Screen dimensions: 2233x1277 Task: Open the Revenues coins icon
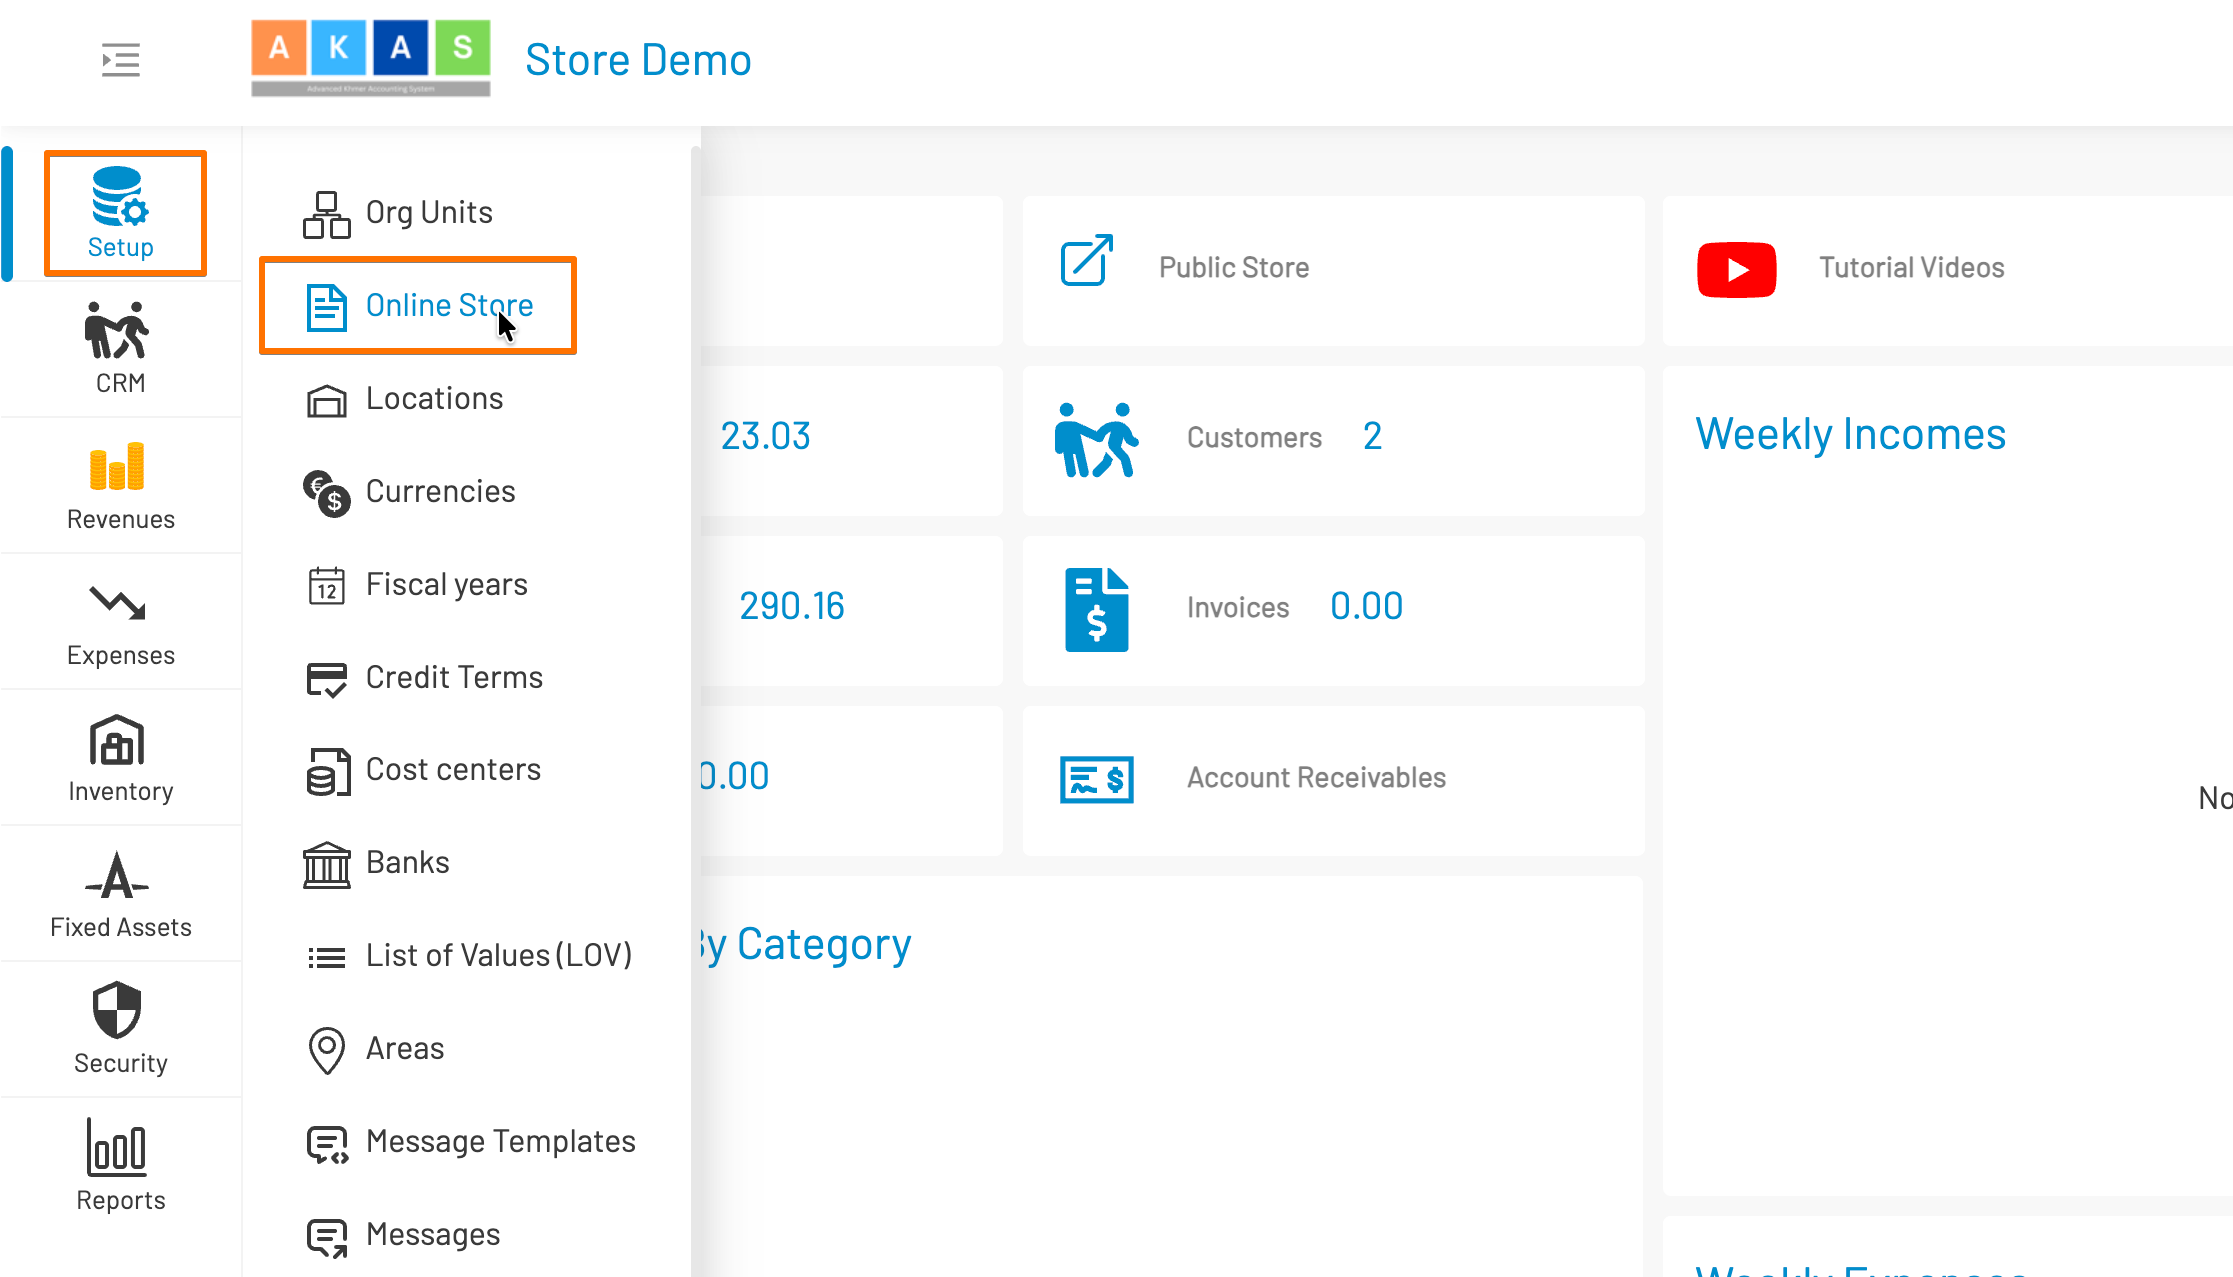click(x=118, y=467)
